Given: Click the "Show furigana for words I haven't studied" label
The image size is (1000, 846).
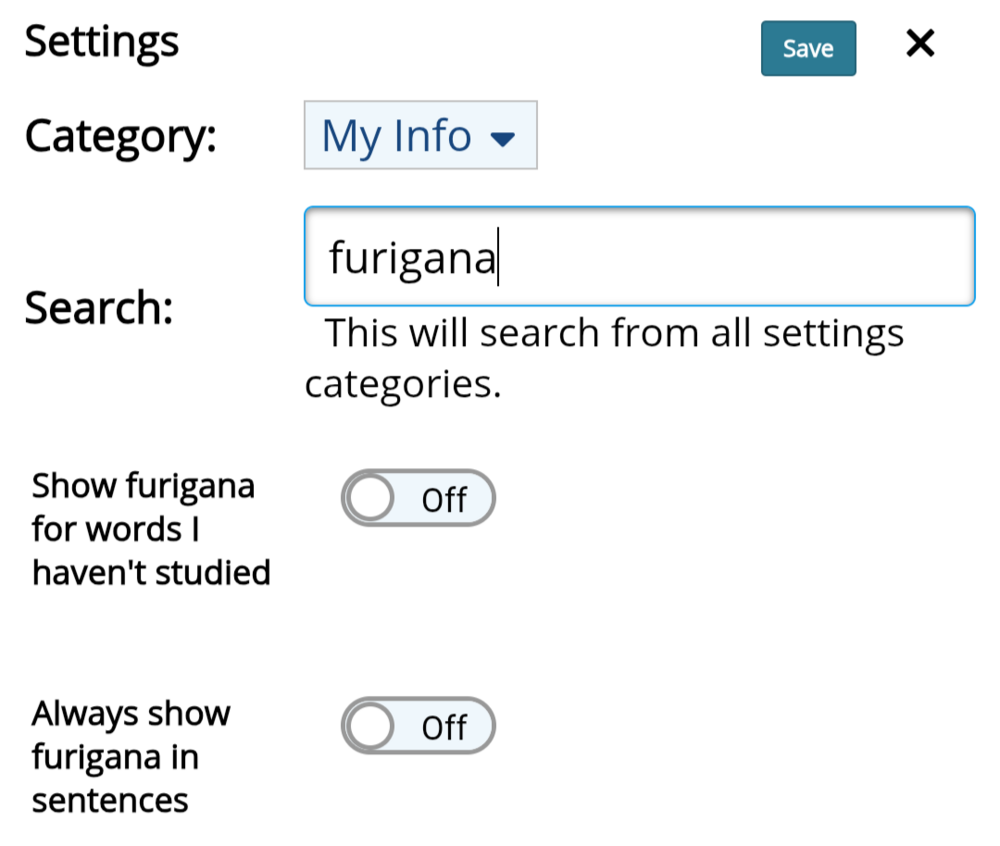Looking at the screenshot, I should 150,529.
